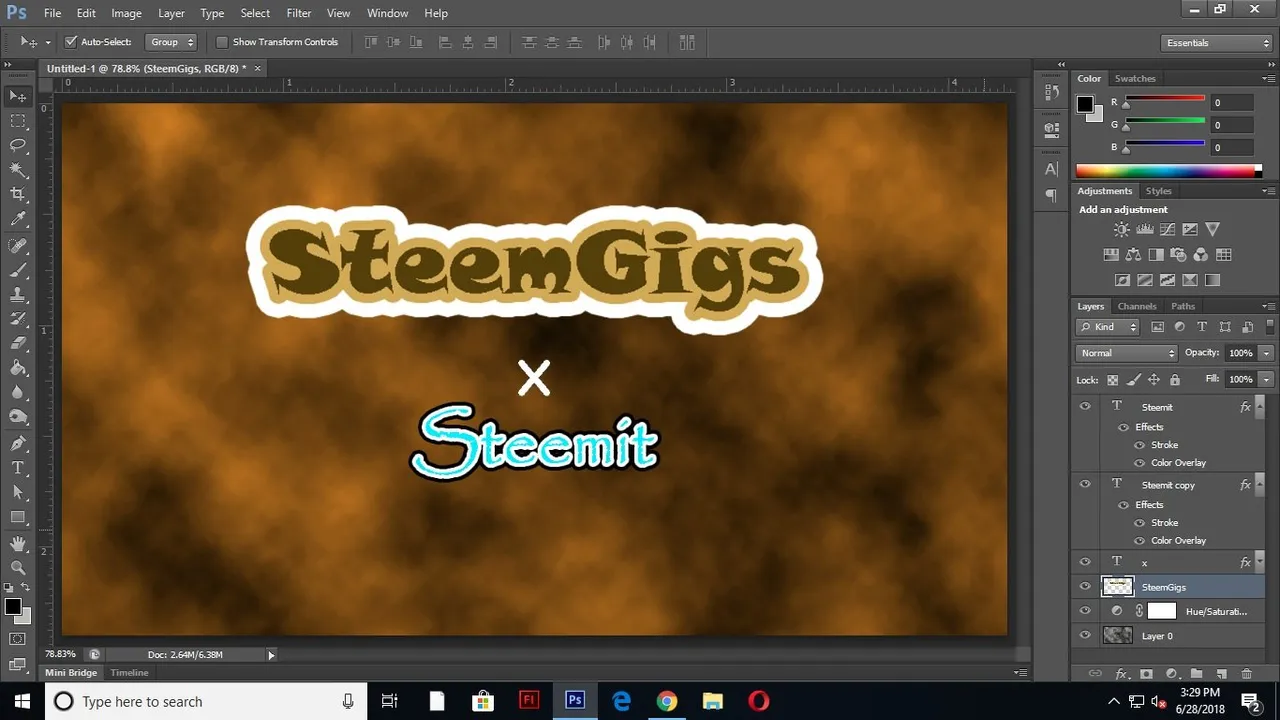Screen dimensions: 1280x720
Task: Select the Crop tool
Action: coord(18,194)
